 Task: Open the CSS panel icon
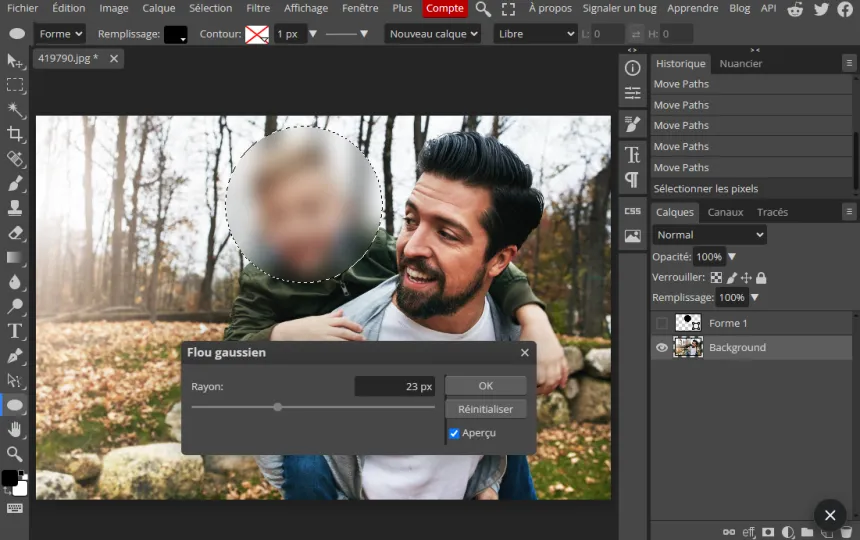coord(632,211)
